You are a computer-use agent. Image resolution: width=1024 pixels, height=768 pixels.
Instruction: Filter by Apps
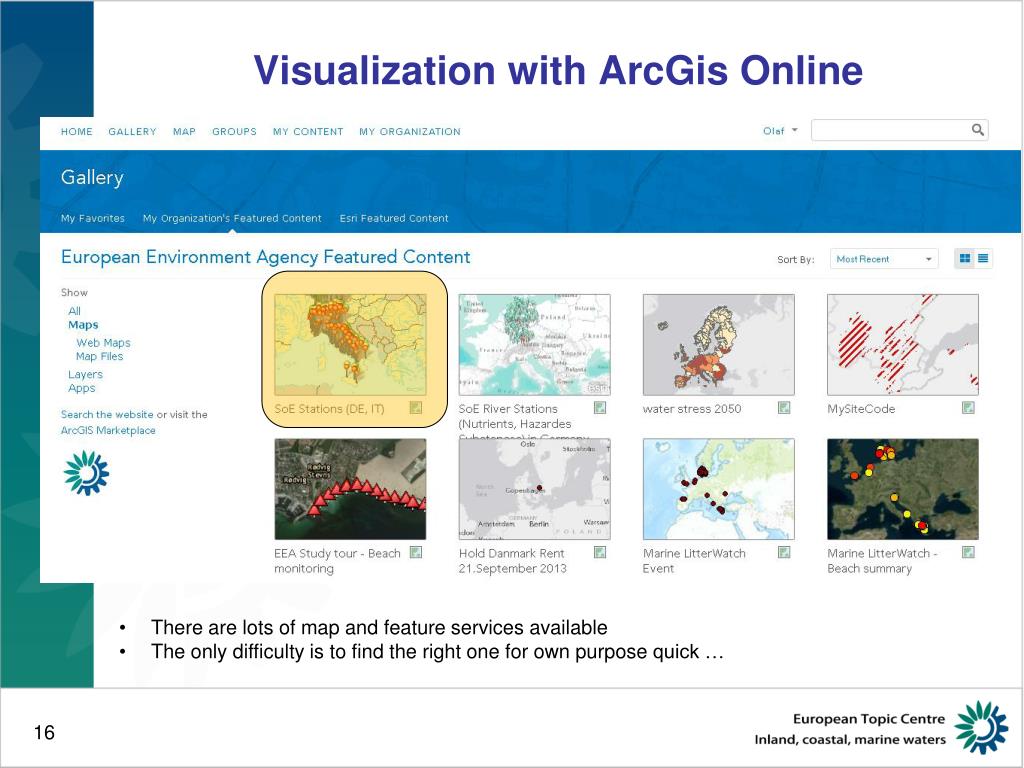[82, 388]
